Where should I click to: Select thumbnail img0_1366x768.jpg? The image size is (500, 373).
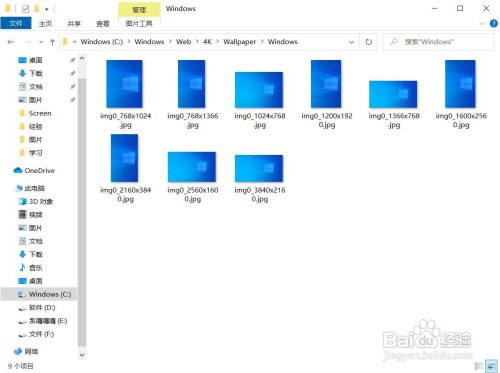393,94
